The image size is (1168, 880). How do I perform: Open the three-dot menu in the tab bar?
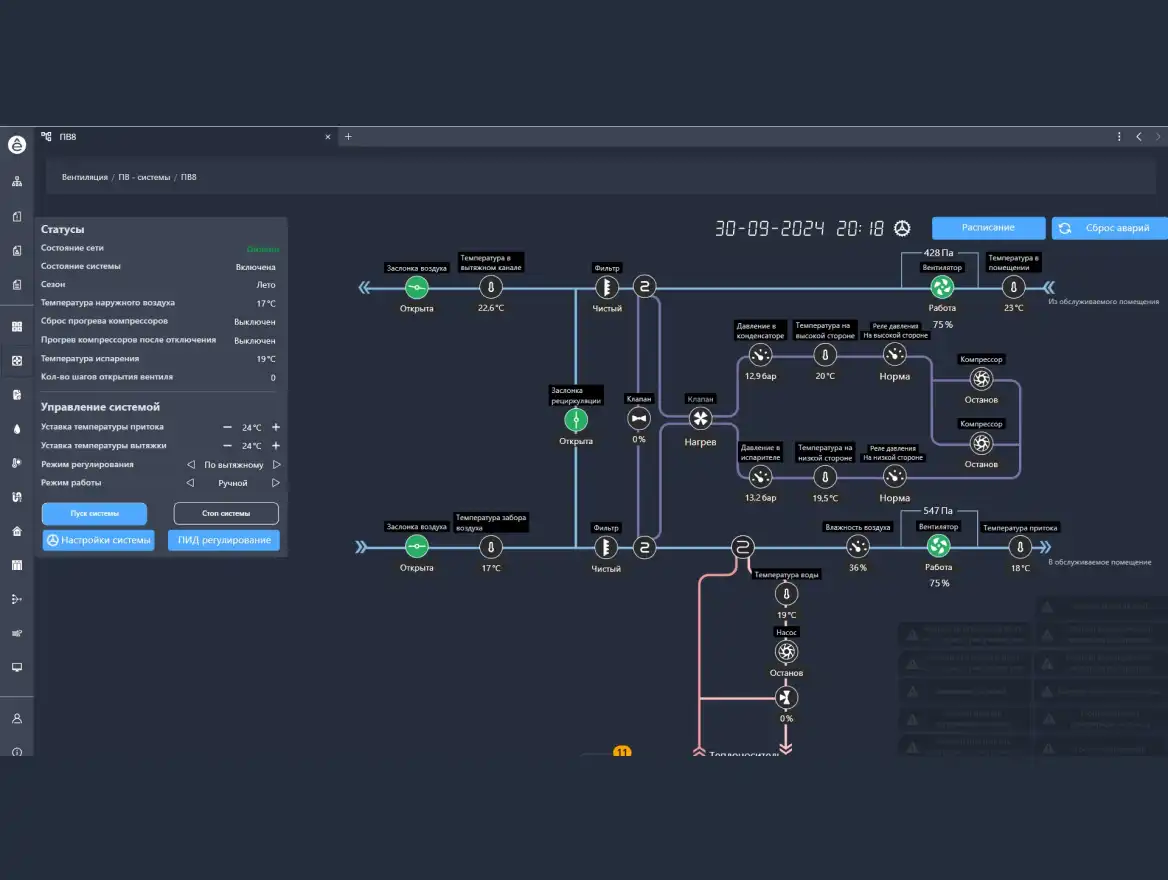(1119, 137)
